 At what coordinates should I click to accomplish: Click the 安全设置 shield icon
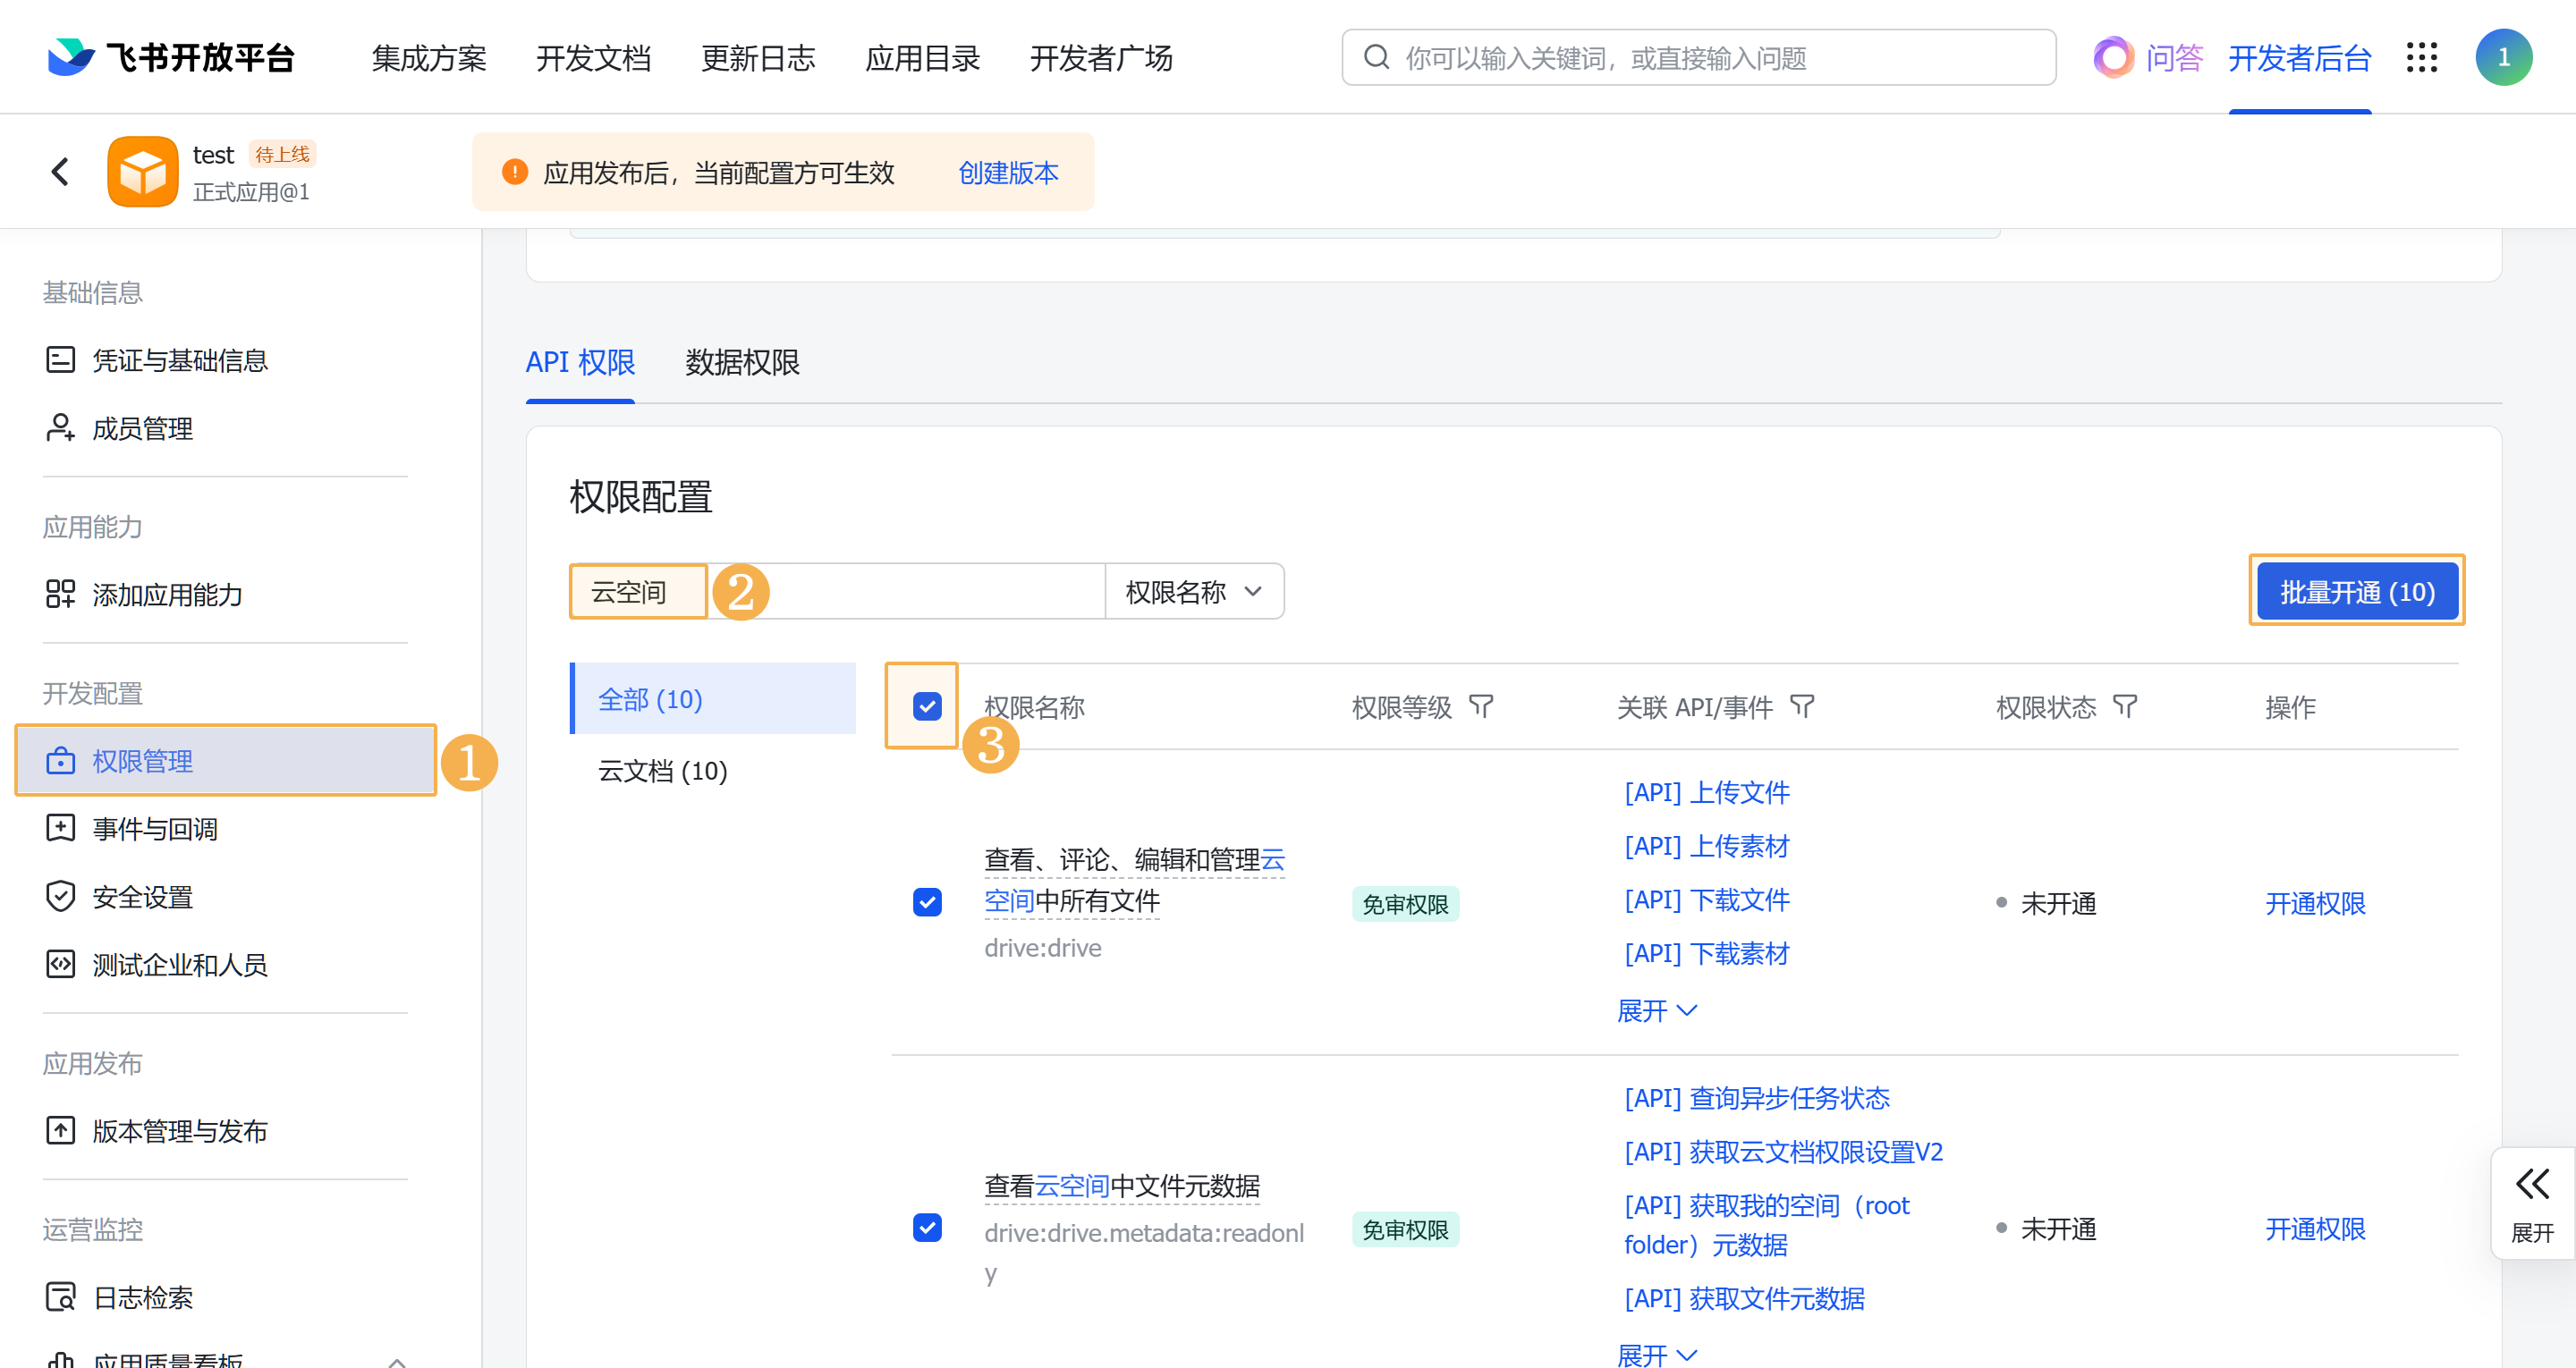pyautogui.click(x=60, y=896)
